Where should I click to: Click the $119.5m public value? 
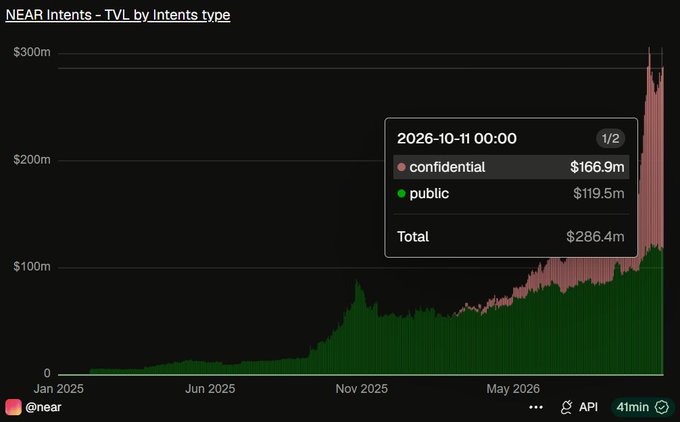pos(598,193)
